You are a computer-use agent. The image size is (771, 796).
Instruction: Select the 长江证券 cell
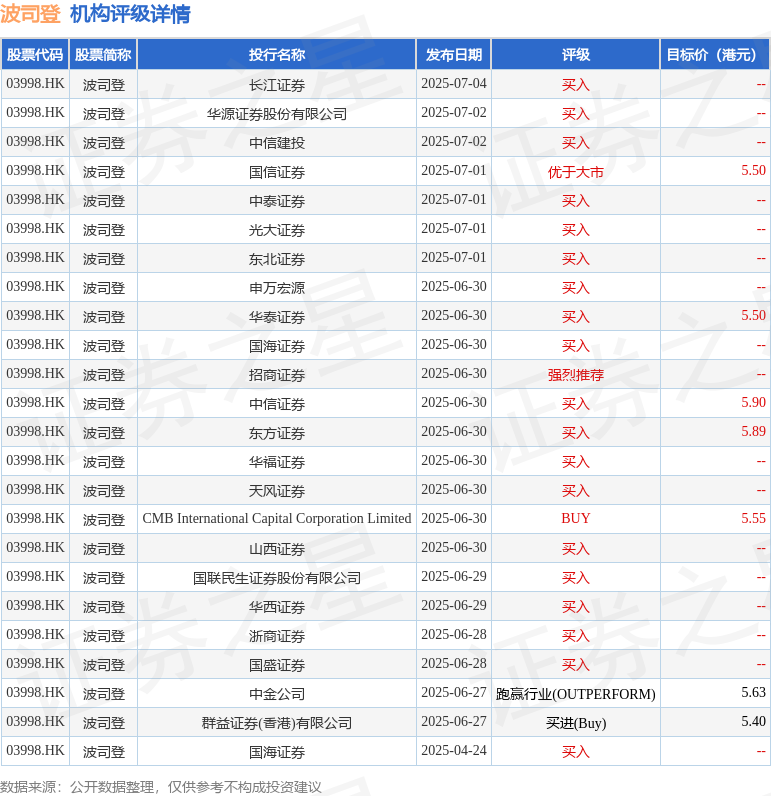point(277,84)
